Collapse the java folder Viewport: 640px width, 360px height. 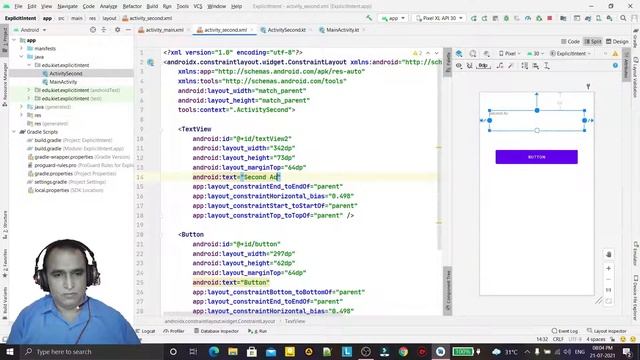point(22,57)
